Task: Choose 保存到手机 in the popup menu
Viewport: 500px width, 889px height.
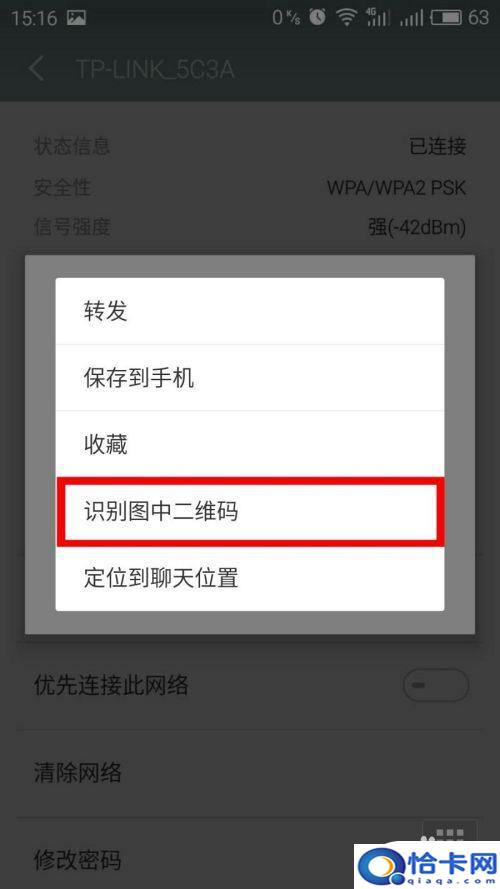Action: click(x=250, y=378)
